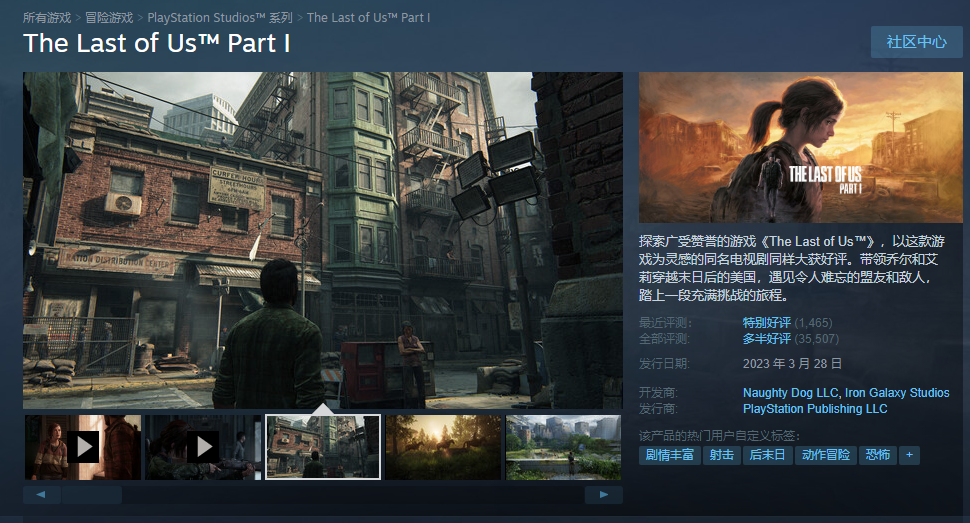This screenshot has height=523, width=970.
Task: Click the left scroll arrow under thumbnails
Action: pyautogui.click(x=41, y=495)
